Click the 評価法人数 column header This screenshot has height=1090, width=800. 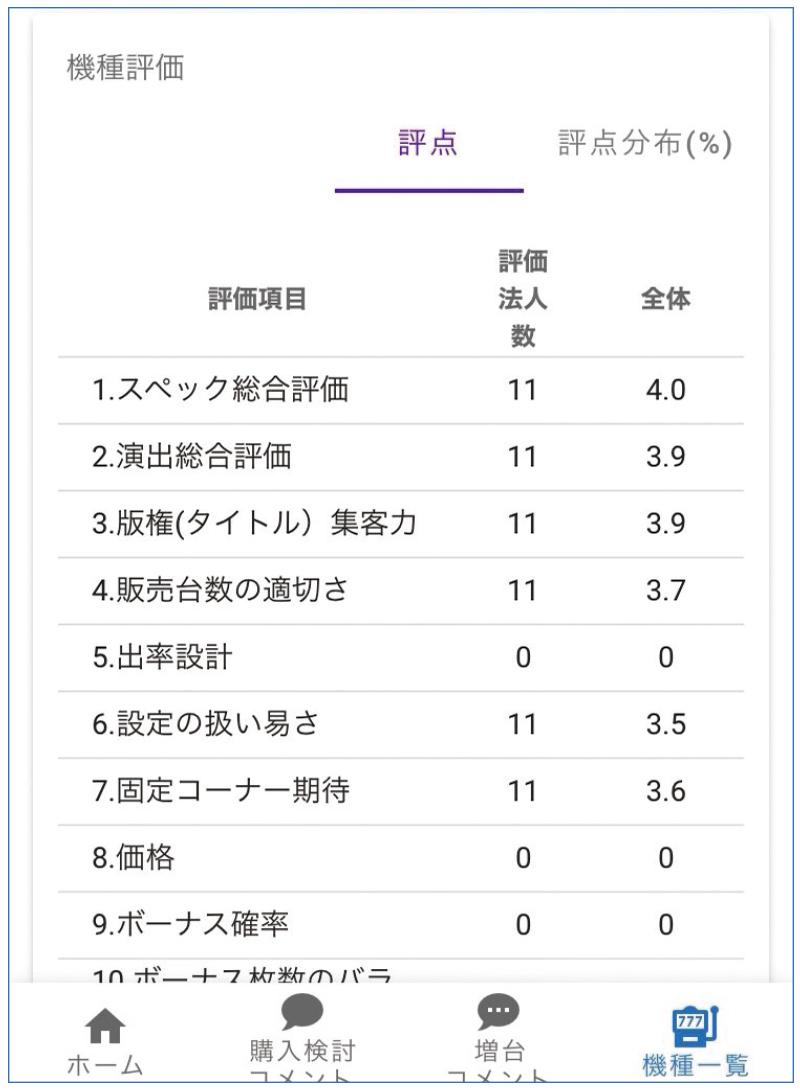[522, 298]
